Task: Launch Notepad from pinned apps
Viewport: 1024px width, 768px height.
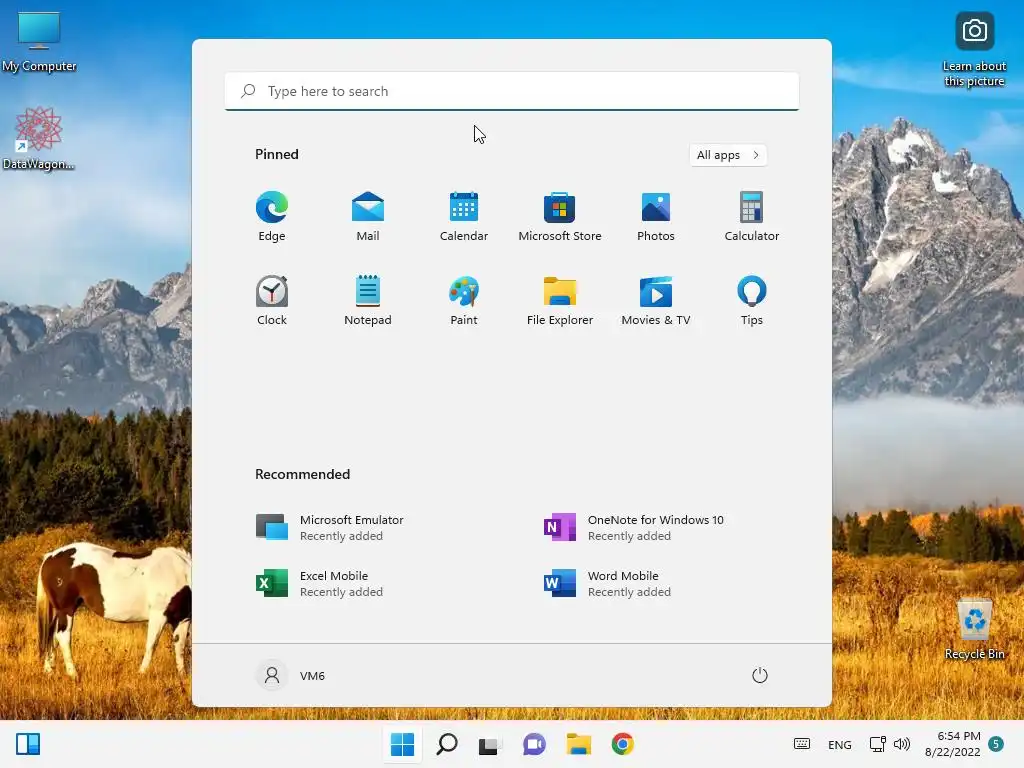Action: click(368, 300)
